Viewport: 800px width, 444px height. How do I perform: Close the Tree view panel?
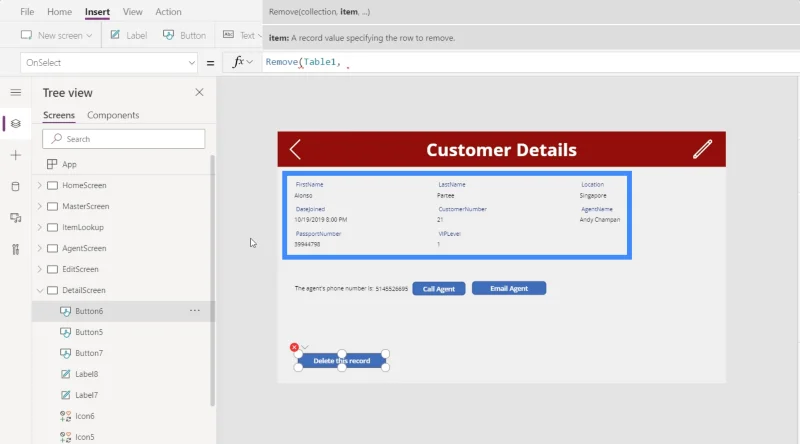pyautogui.click(x=199, y=92)
